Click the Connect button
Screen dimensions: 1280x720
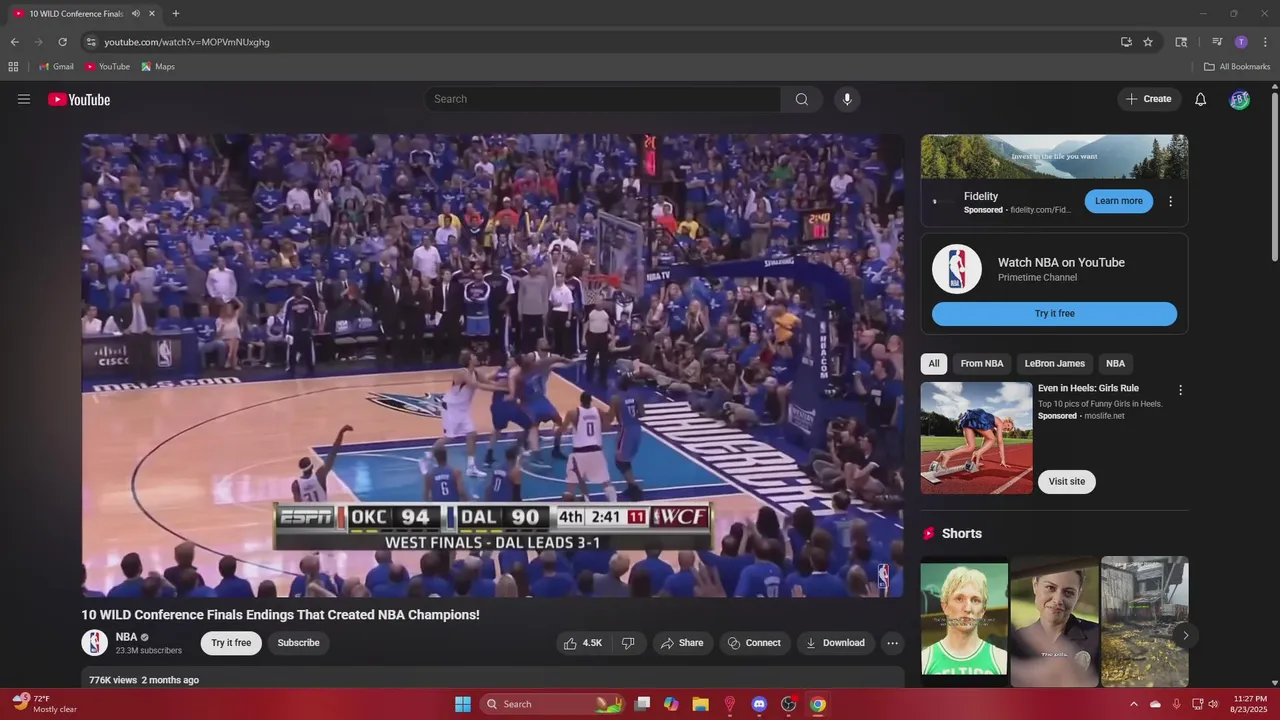pyautogui.click(x=755, y=643)
